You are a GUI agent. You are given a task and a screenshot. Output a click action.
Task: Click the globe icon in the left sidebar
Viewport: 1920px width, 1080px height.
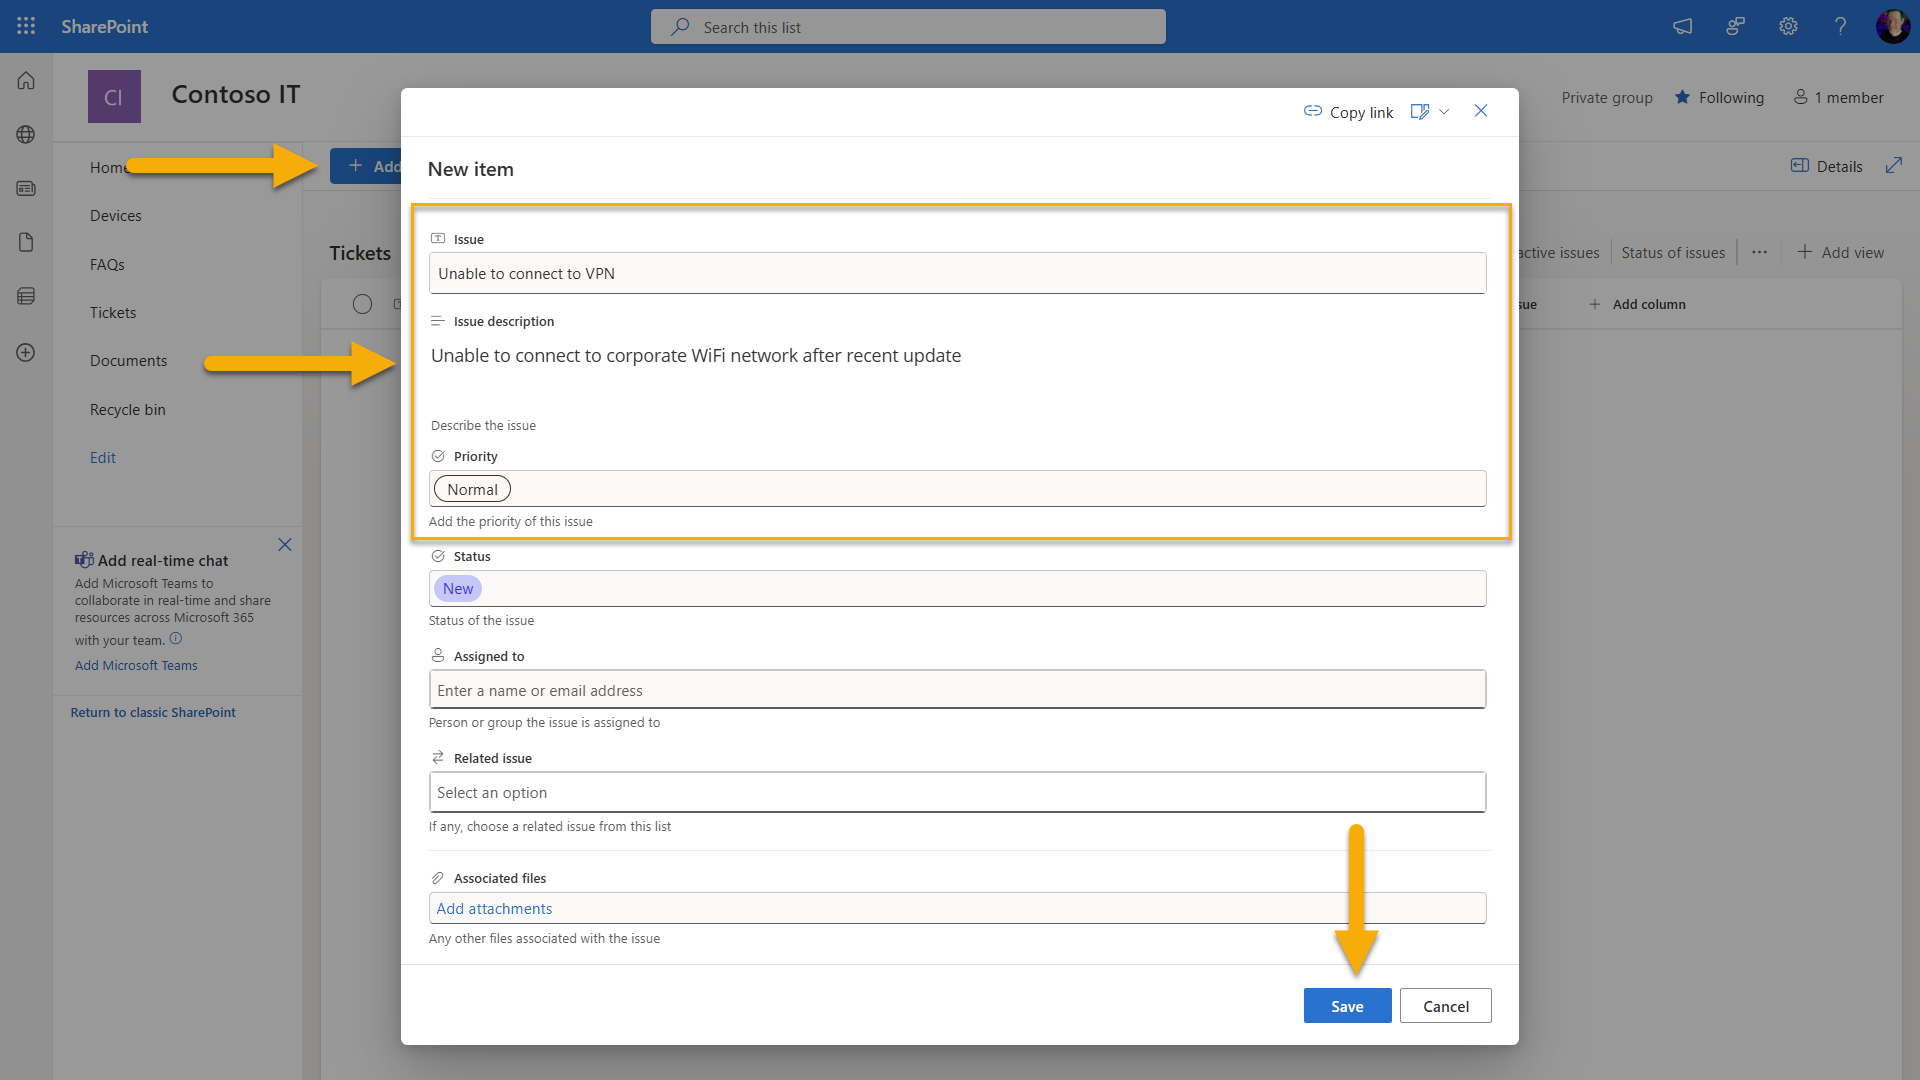[25, 134]
